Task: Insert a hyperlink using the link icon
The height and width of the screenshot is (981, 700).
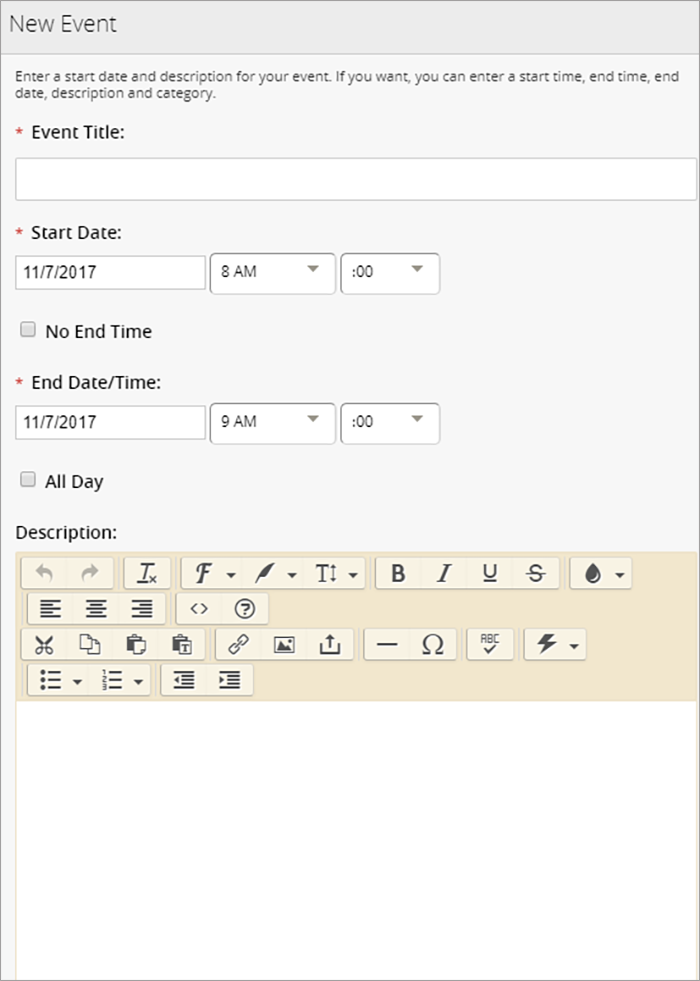Action: click(x=236, y=644)
